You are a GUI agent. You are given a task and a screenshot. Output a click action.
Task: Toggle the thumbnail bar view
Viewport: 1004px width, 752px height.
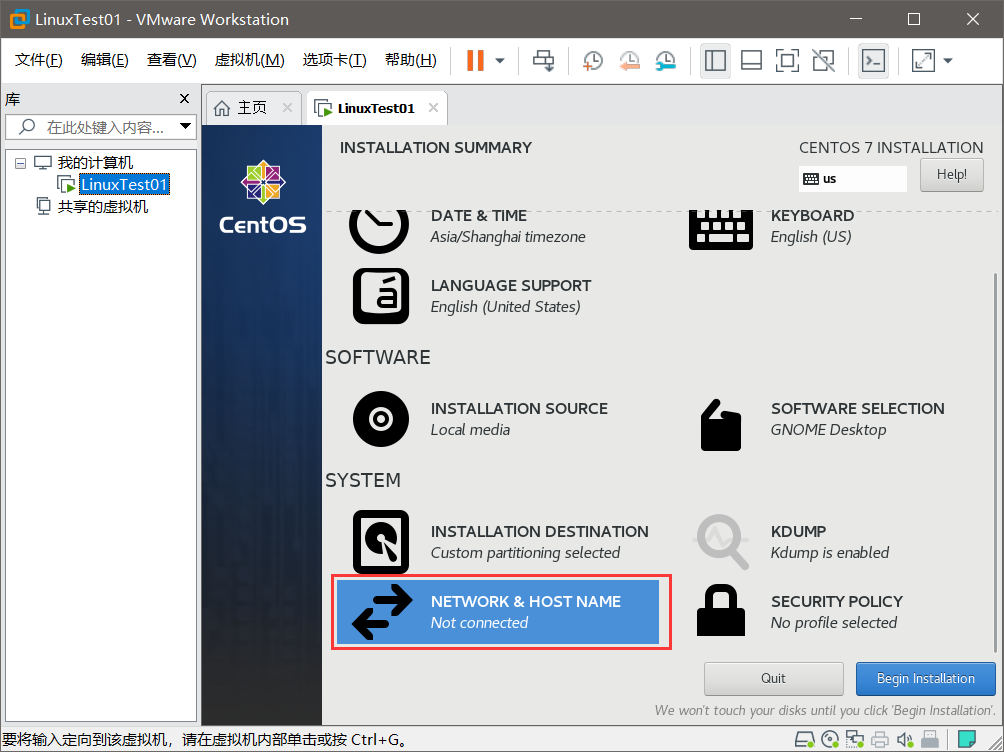click(x=751, y=60)
